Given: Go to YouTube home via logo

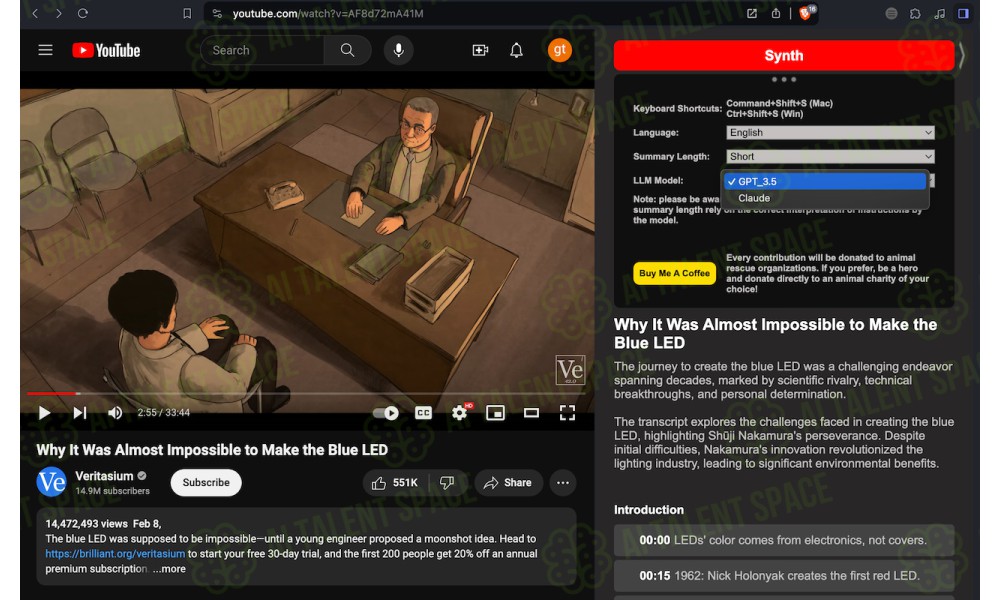Looking at the screenshot, I should 106,50.
